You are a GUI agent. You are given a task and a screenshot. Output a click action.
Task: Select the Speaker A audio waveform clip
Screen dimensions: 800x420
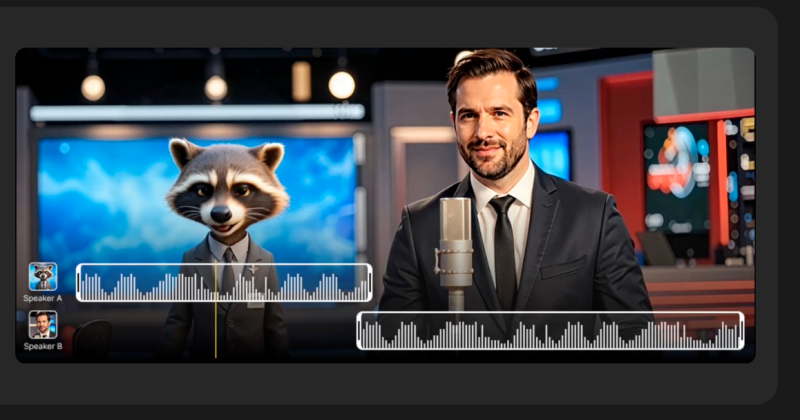(x=224, y=283)
